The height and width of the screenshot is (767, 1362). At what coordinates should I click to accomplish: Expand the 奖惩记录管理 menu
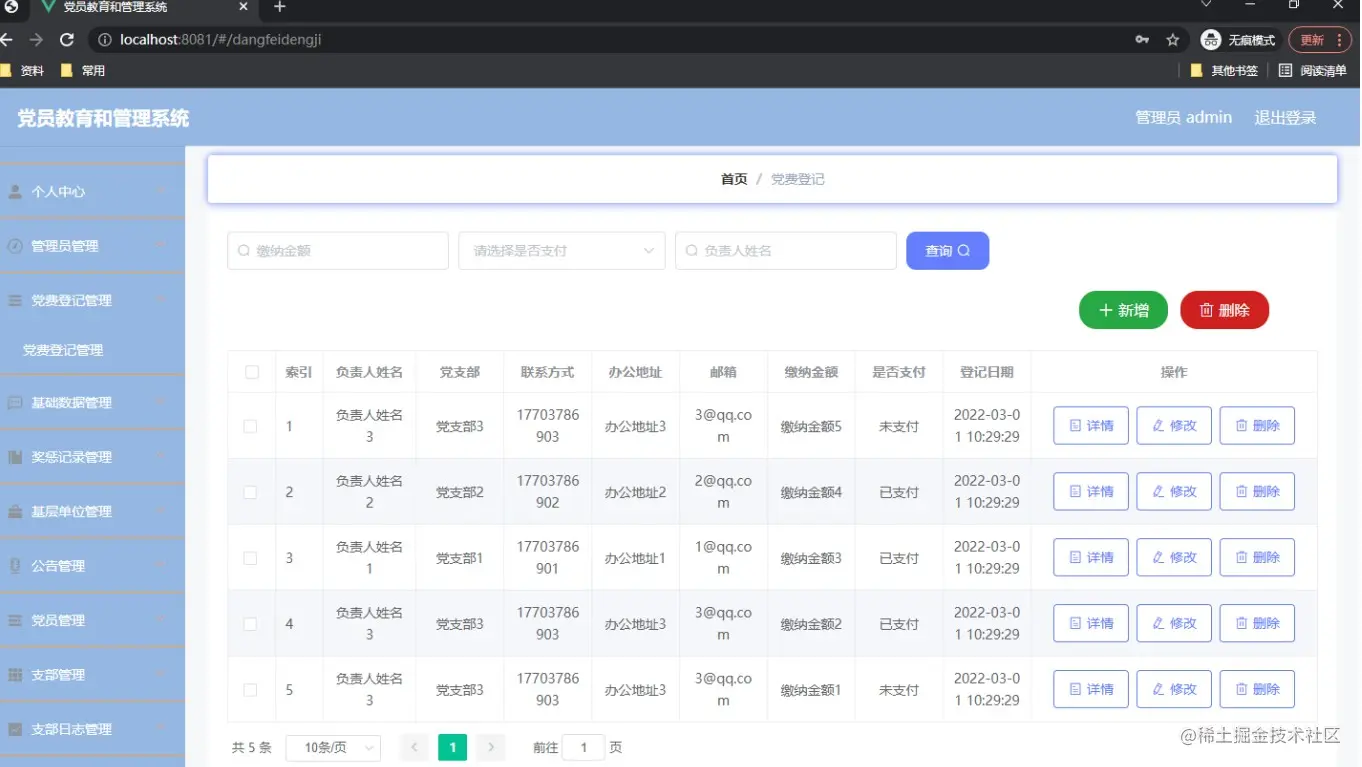point(92,457)
